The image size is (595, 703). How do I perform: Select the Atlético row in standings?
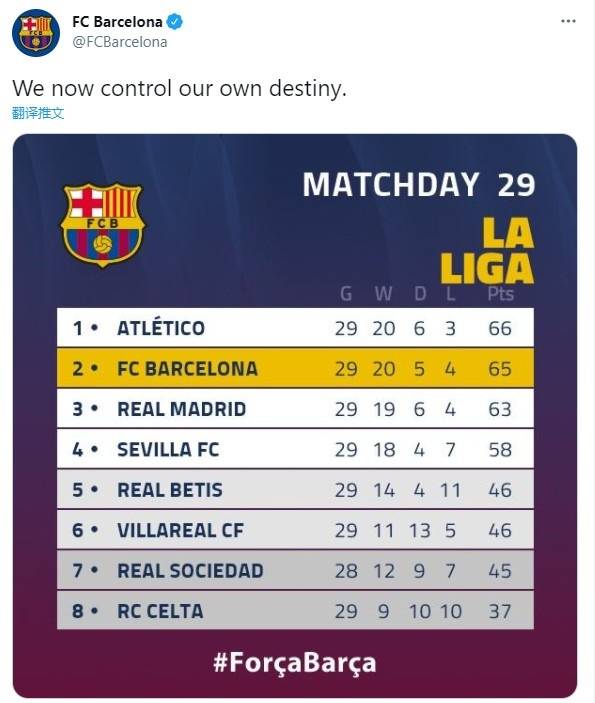click(295, 327)
